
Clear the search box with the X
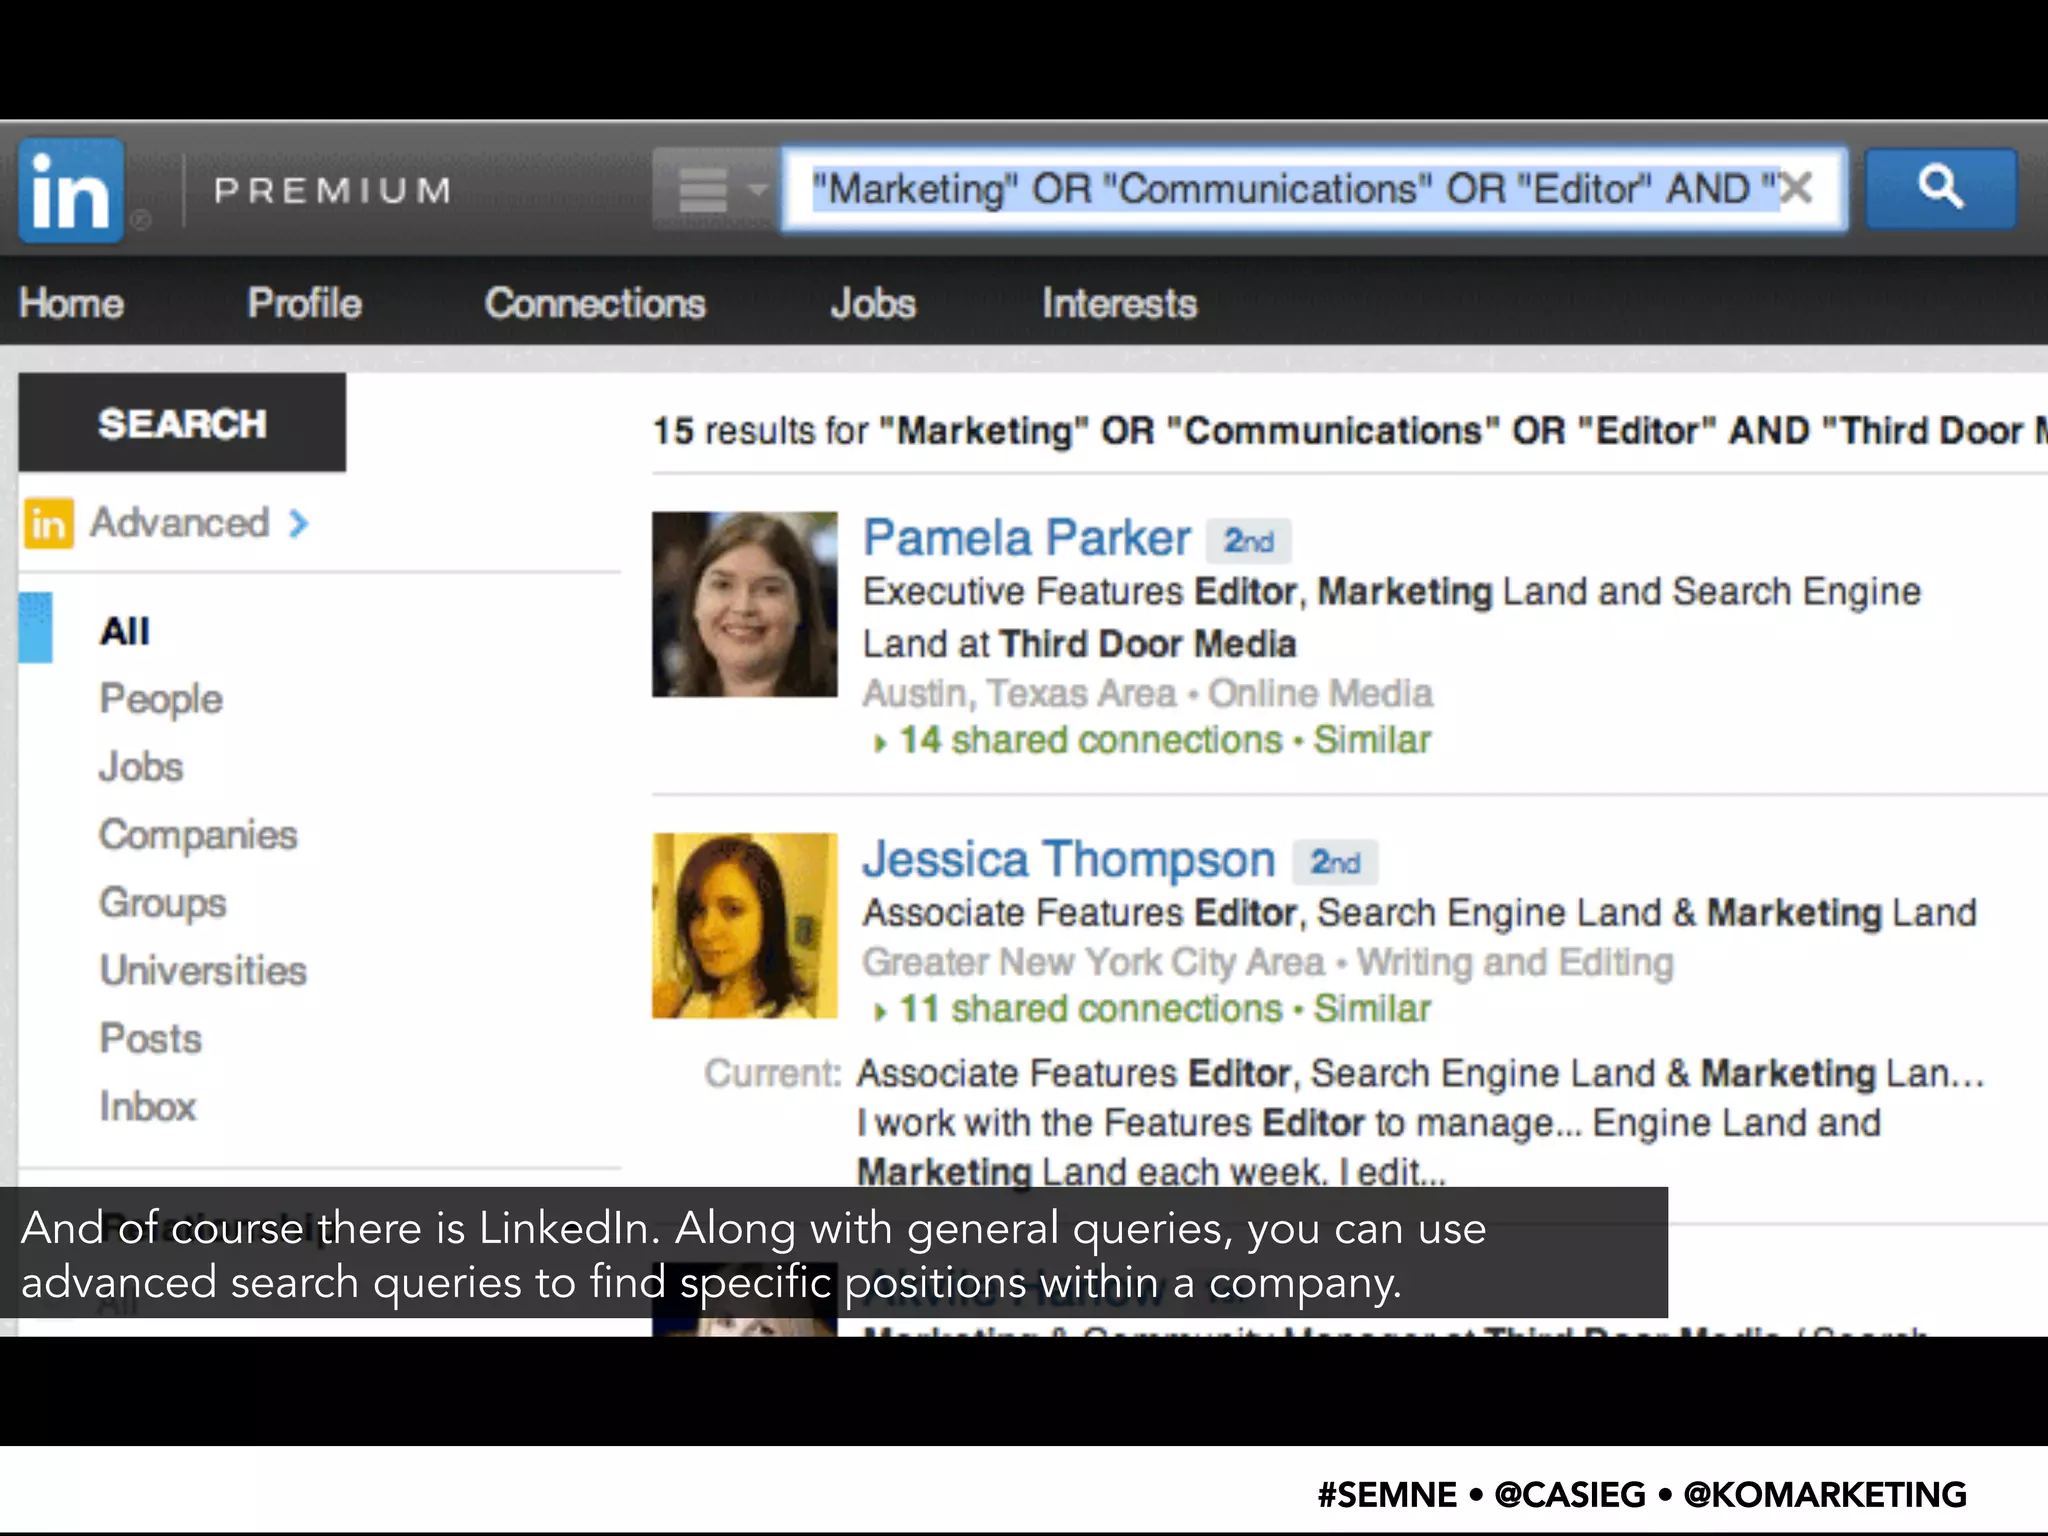tap(1797, 188)
